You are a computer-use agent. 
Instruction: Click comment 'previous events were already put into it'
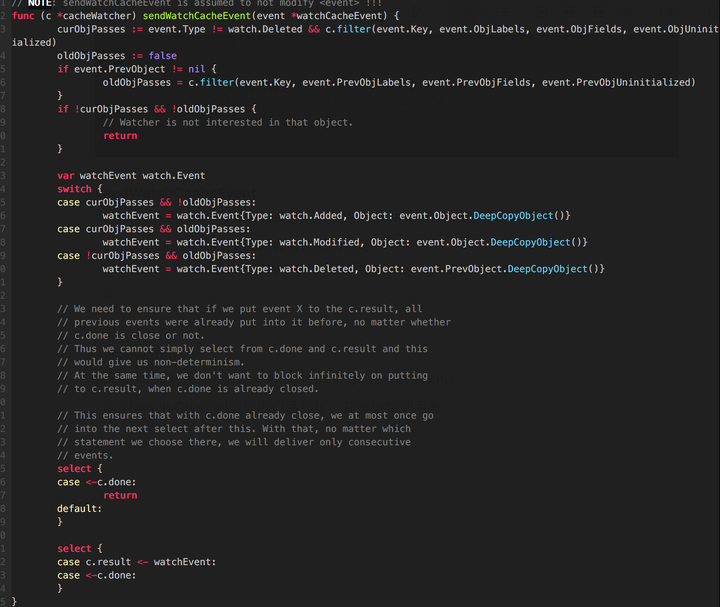[x=253, y=322]
